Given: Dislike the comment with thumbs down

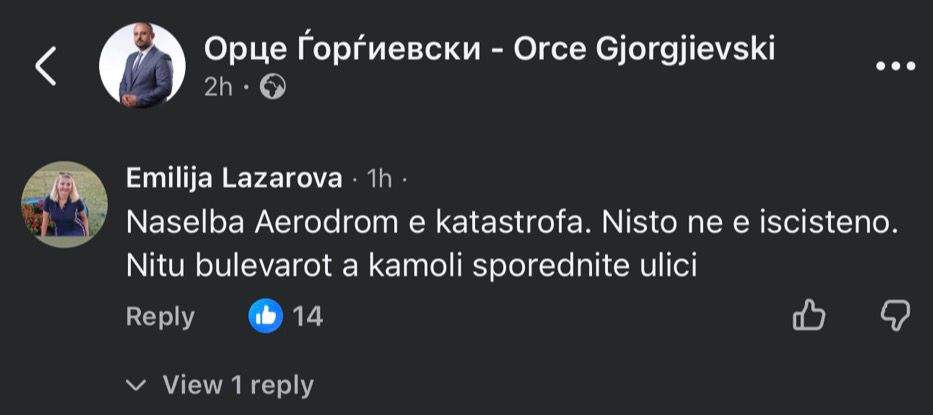Looking at the screenshot, I should pos(894,317).
